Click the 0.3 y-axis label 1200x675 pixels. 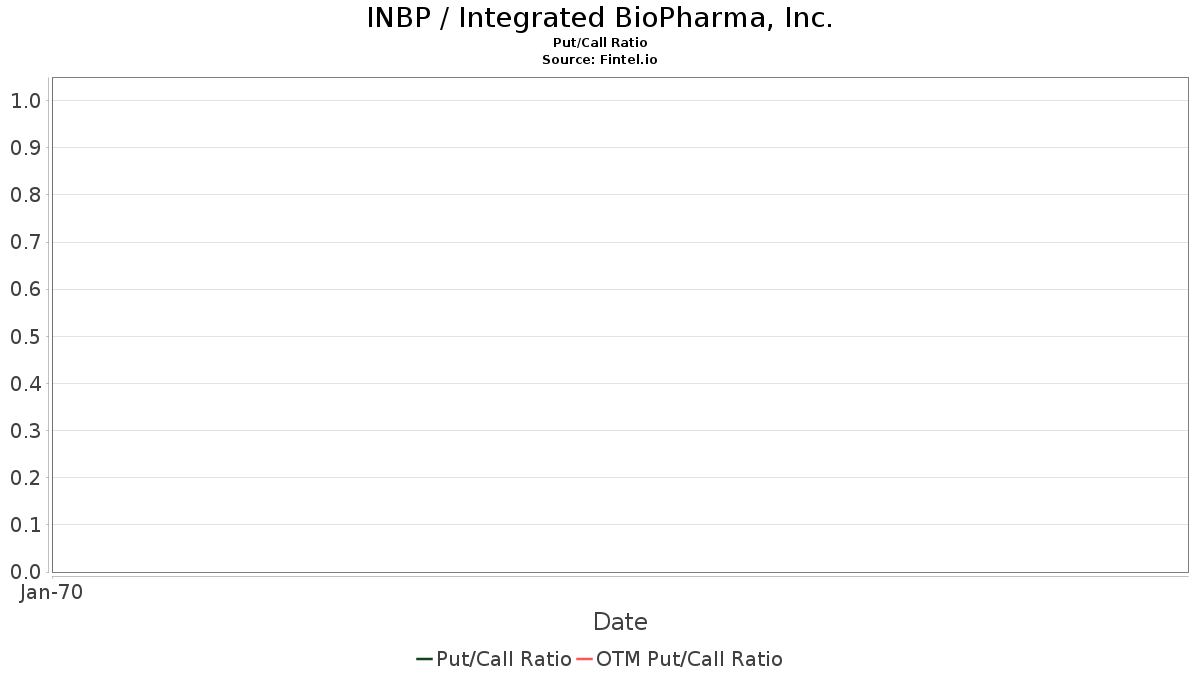tap(25, 430)
